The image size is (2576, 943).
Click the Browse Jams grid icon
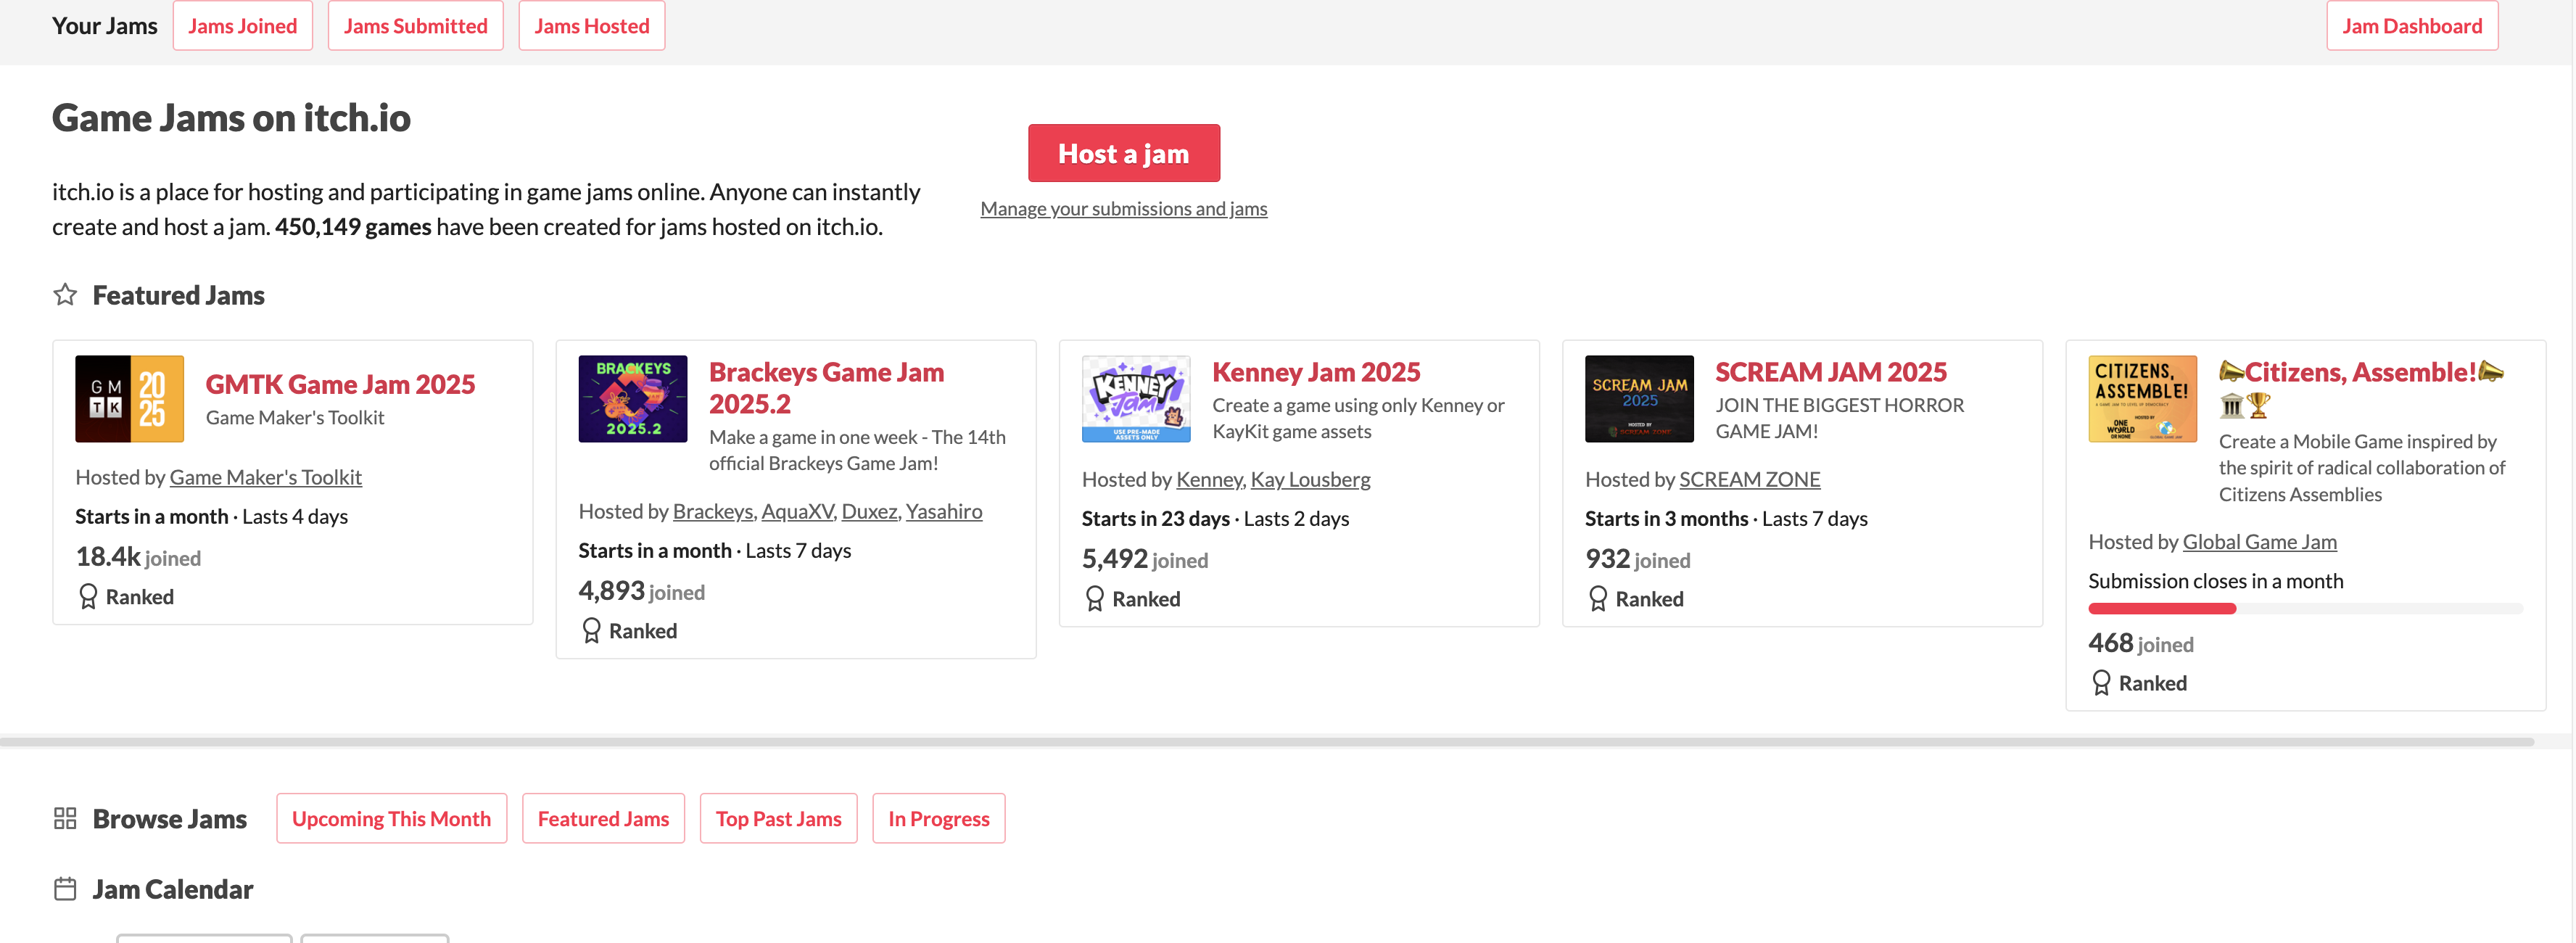[65, 819]
